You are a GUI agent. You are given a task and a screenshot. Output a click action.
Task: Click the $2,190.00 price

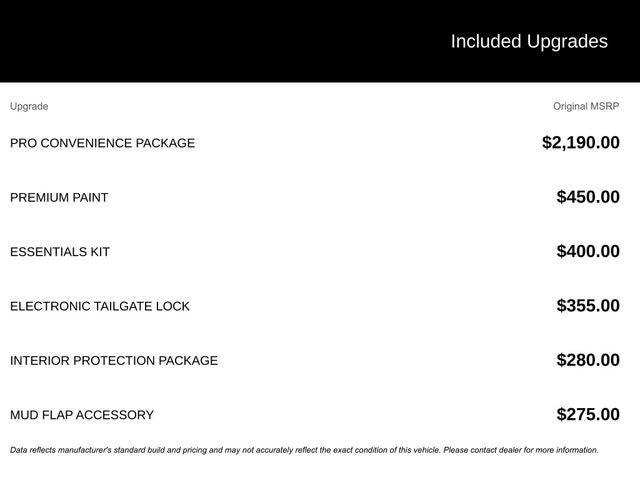pyautogui.click(x=580, y=142)
